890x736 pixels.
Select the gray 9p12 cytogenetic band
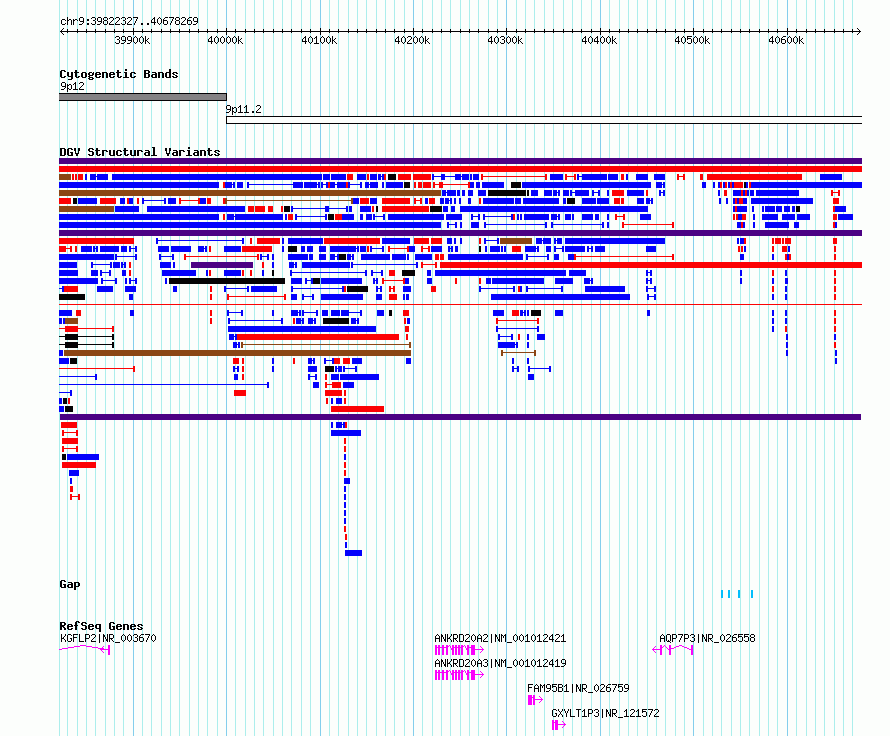click(142, 97)
